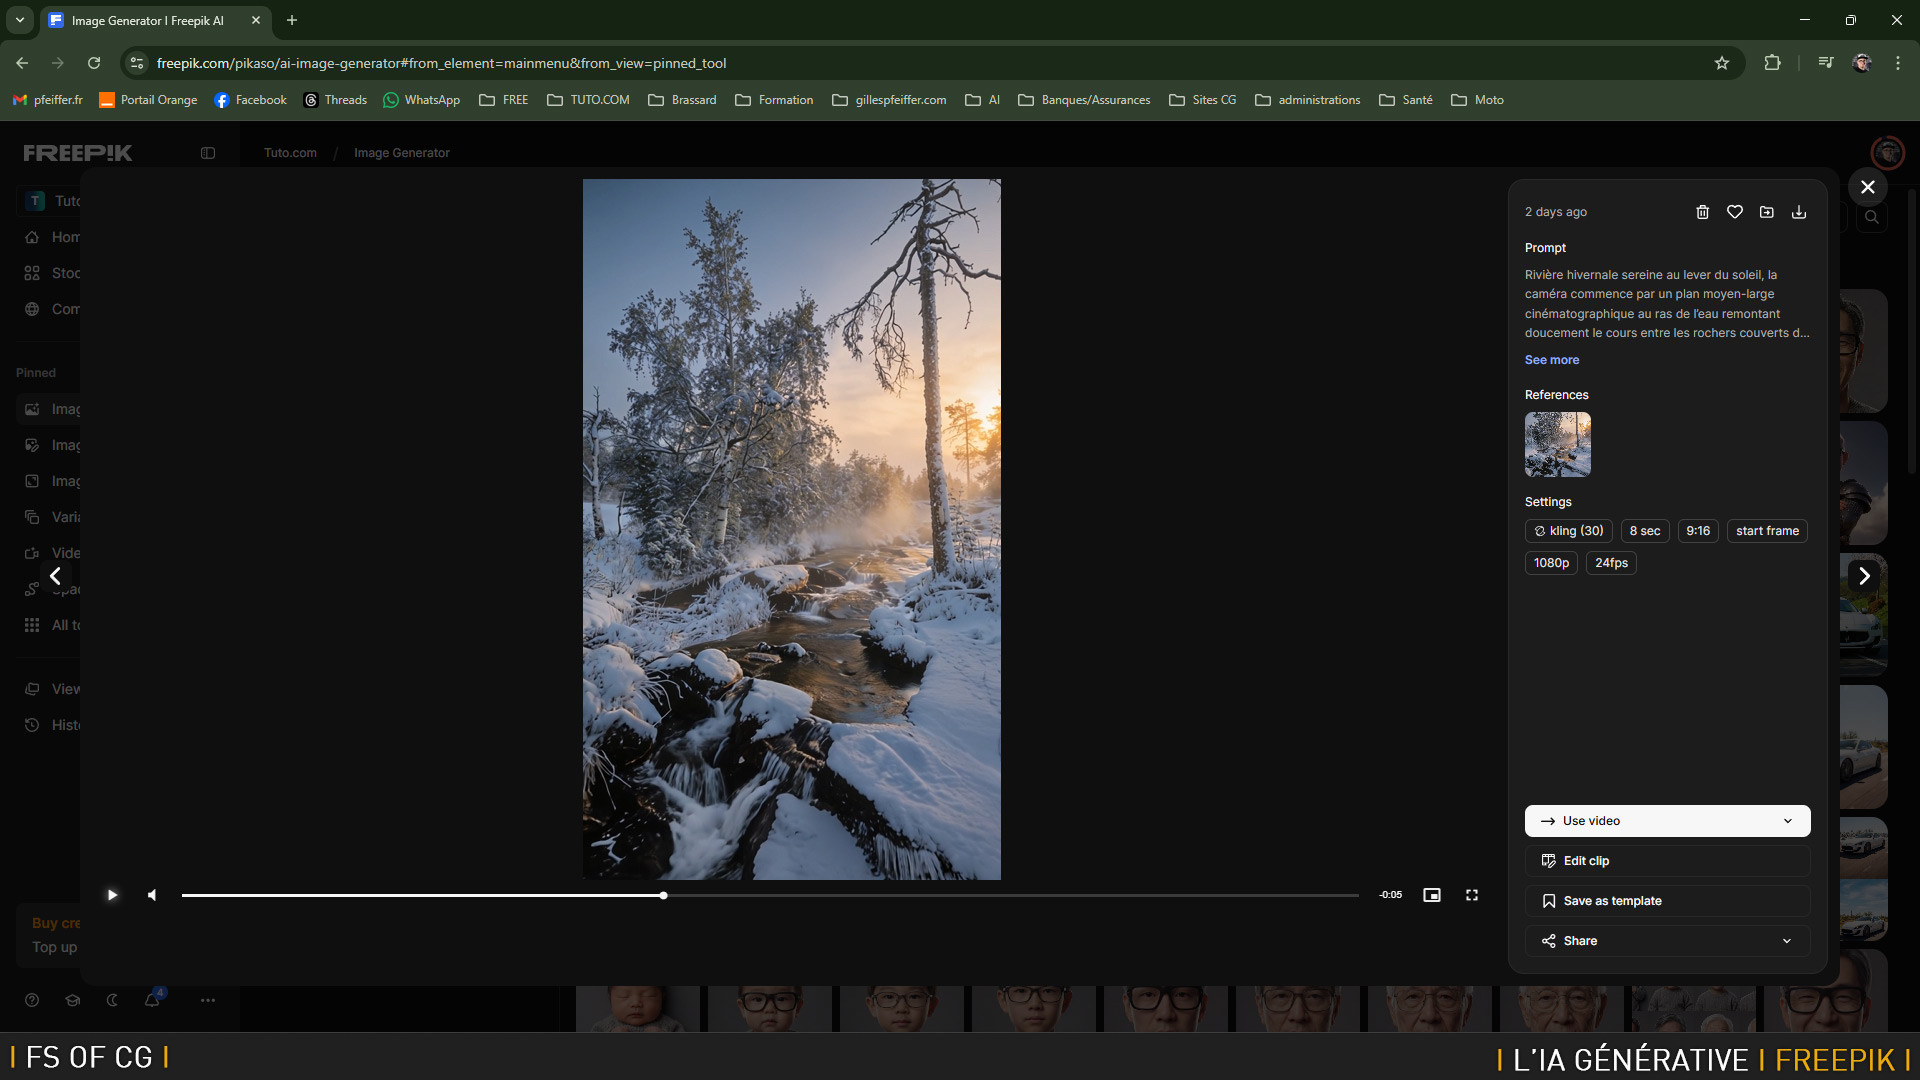Image resolution: width=1920 pixels, height=1080 pixels.
Task: Go to the previous generated item
Action: 56,576
